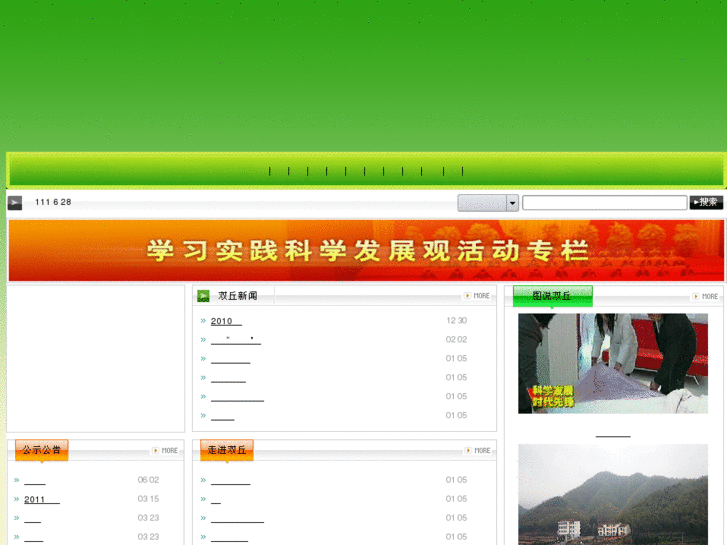Click the ticker text 111 6 28
727x545 pixels.
tap(53, 202)
